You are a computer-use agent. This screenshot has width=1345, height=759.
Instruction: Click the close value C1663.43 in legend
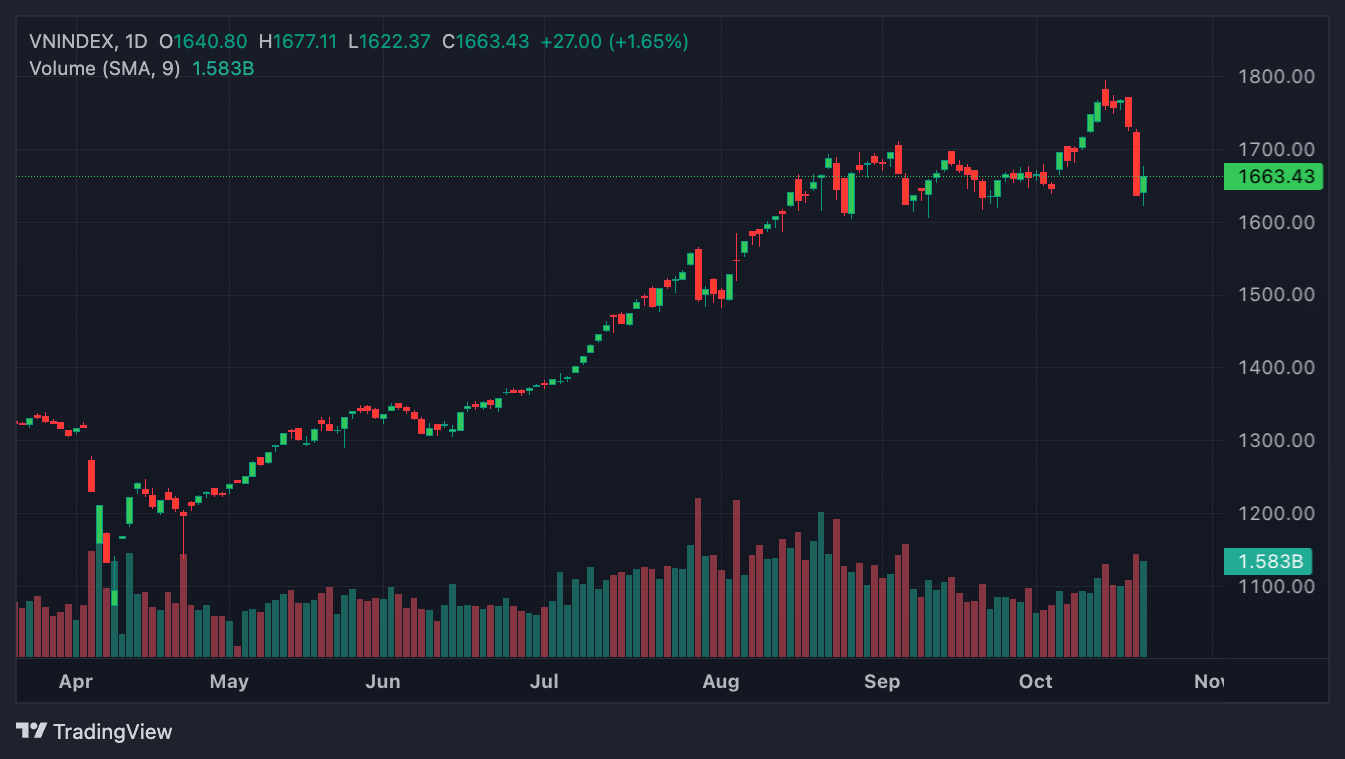point(486,42)
